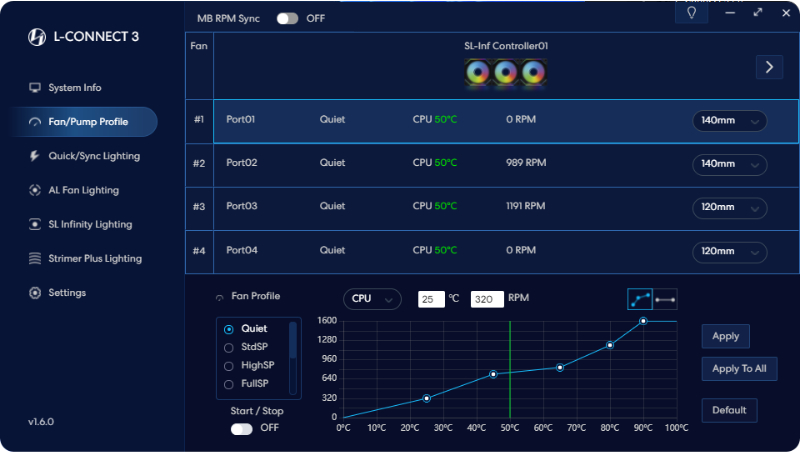Viewport: 800px width, 452px height.
Task: Toggle the MB RPM Sync switch
Action: tap(288, 18)
